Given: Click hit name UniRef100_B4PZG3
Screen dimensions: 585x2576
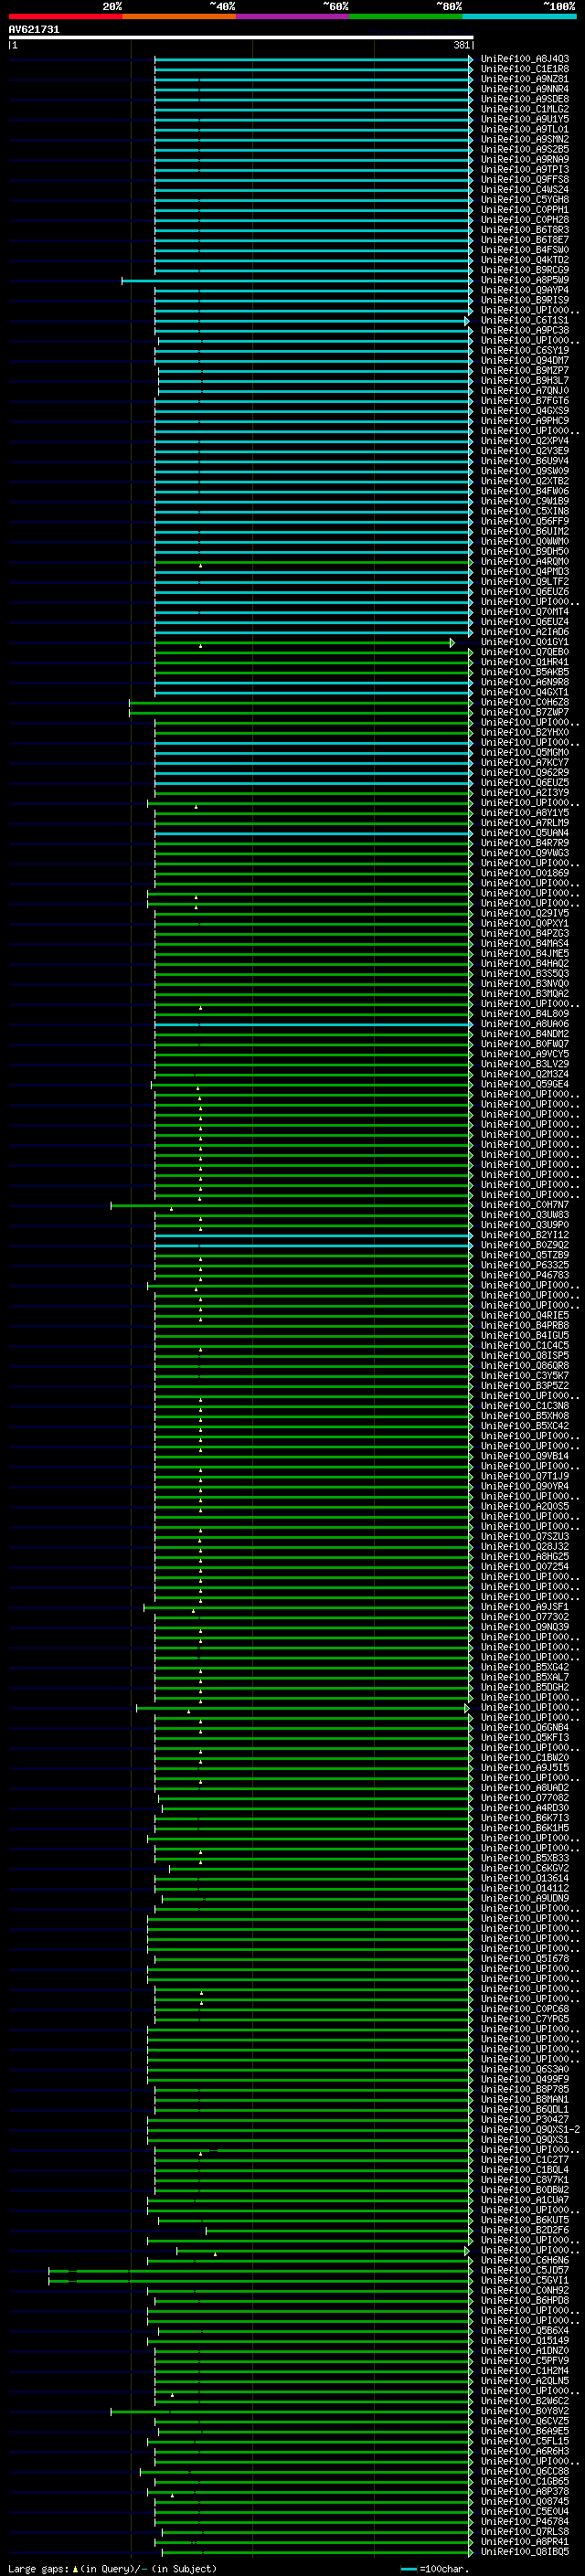Looking at the screenshot, I should click(x=525, y=934).
